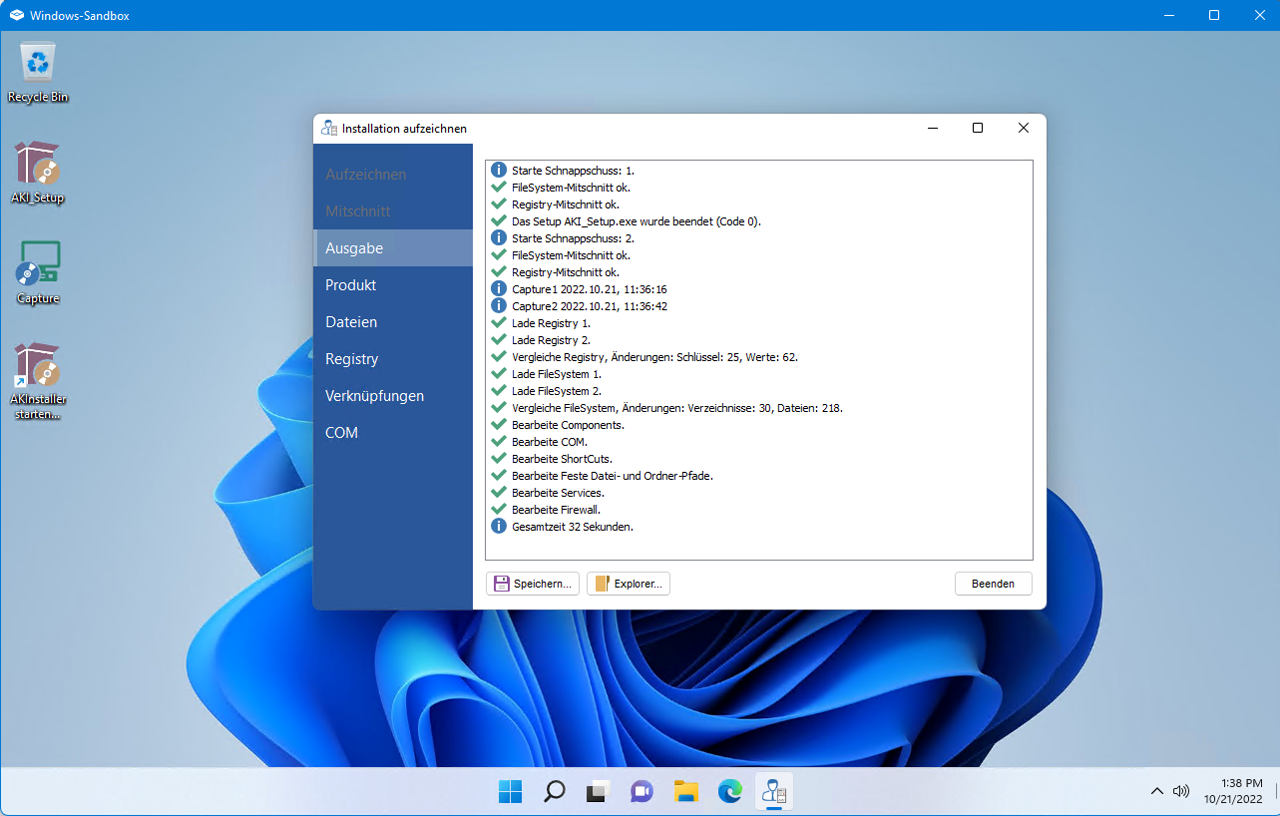Select the line 'Bearbeite Components.'
This screenshot has height=816, width=1280.
567,425
